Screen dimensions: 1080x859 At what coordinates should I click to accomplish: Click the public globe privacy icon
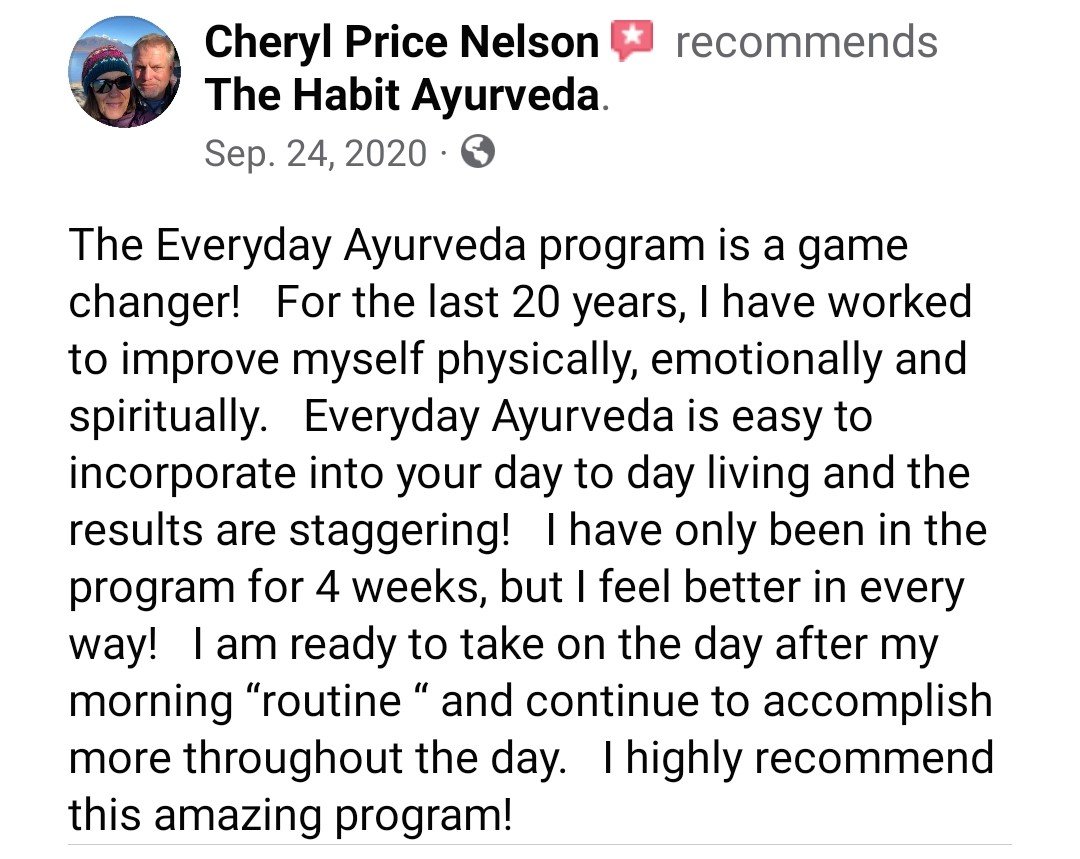coord(480,152)
